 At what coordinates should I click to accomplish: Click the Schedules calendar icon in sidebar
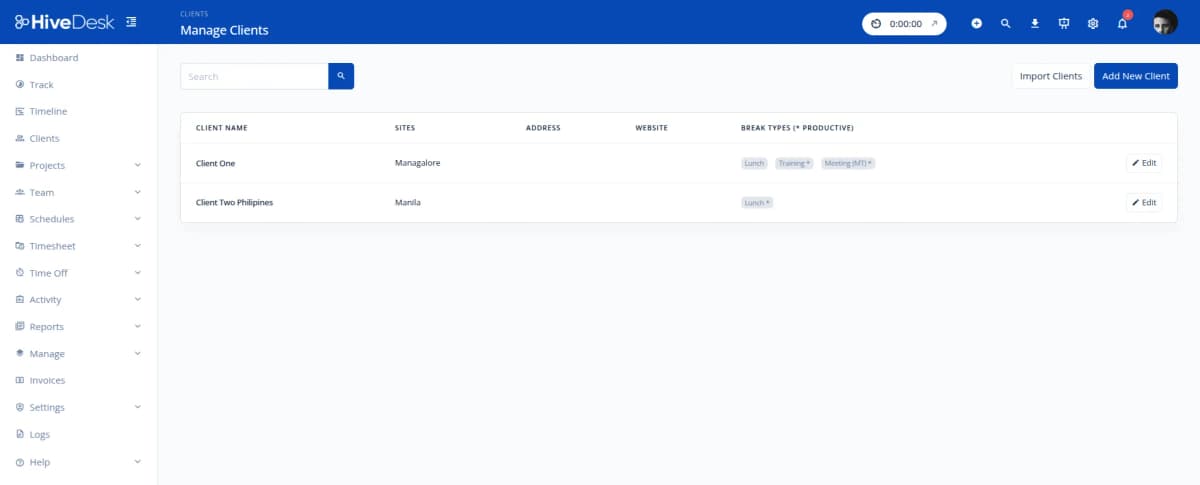(20, 219)
